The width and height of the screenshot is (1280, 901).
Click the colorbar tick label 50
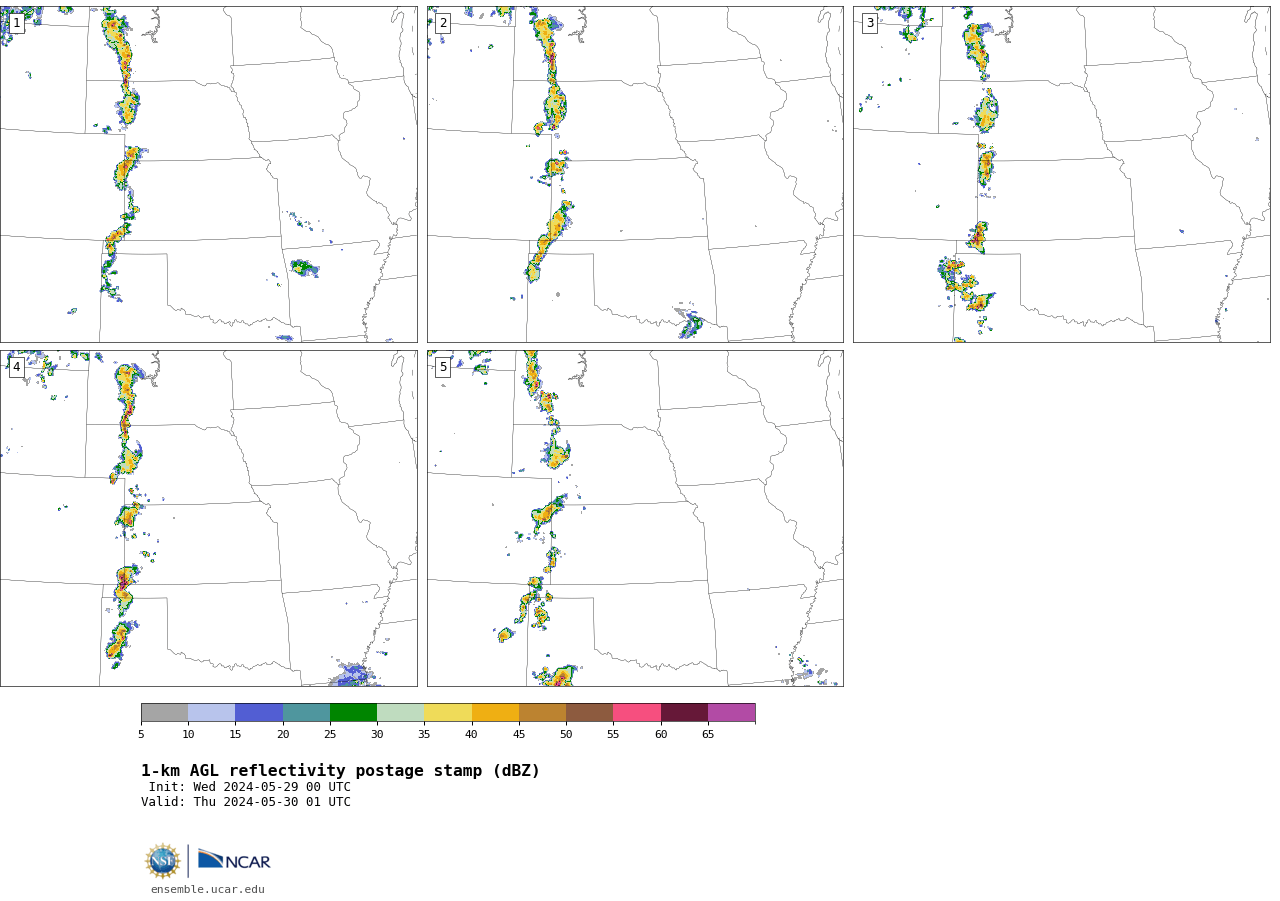pos(566,734)
